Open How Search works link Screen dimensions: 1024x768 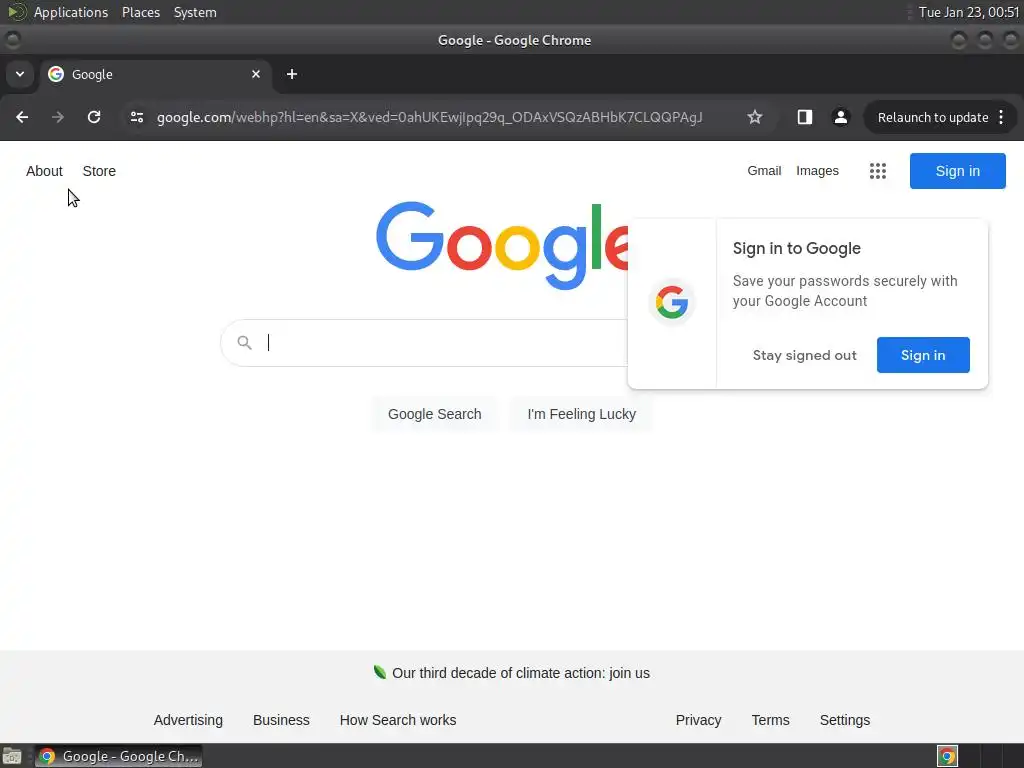398,720
